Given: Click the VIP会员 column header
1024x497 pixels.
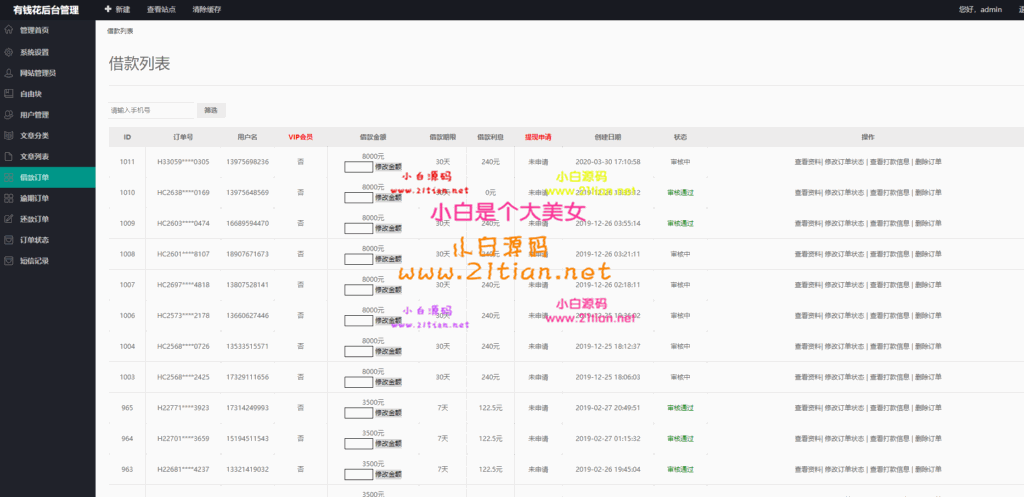Looking at the screenshot, I should click(300, 137).
